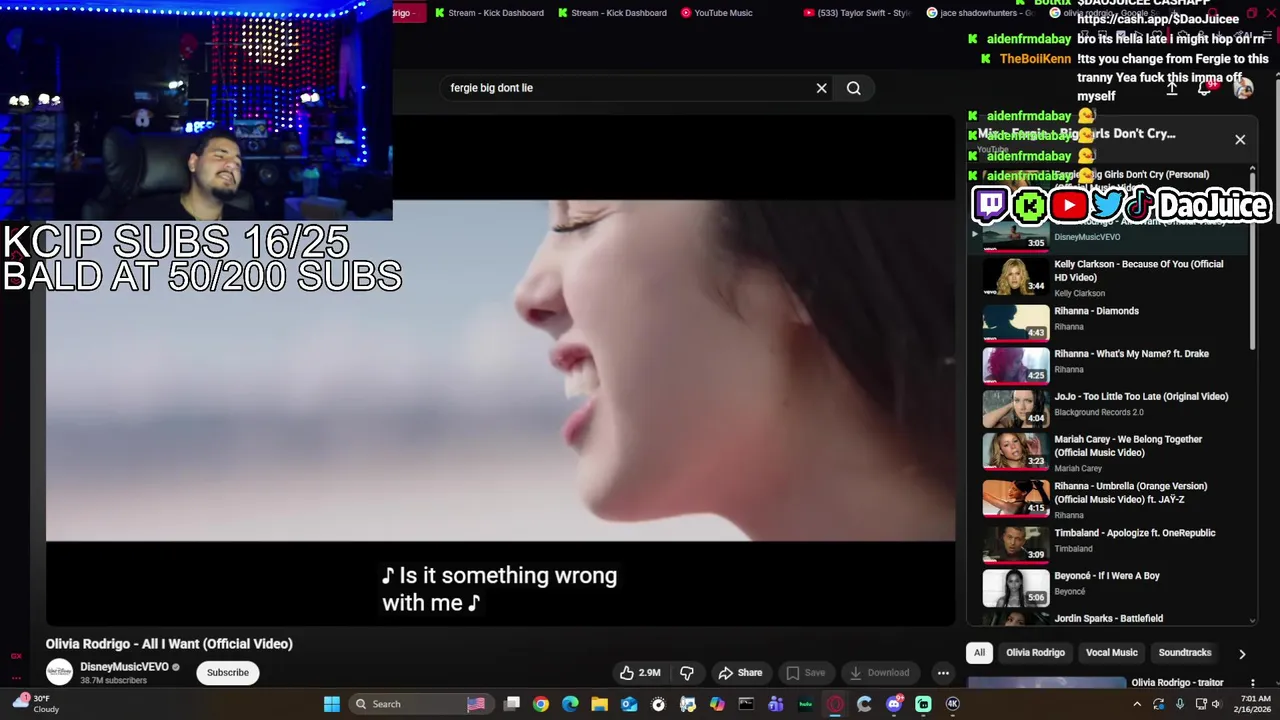1280x720 pixels.
Task: Open Discord from the taskbar
Action: coord(894,704)
